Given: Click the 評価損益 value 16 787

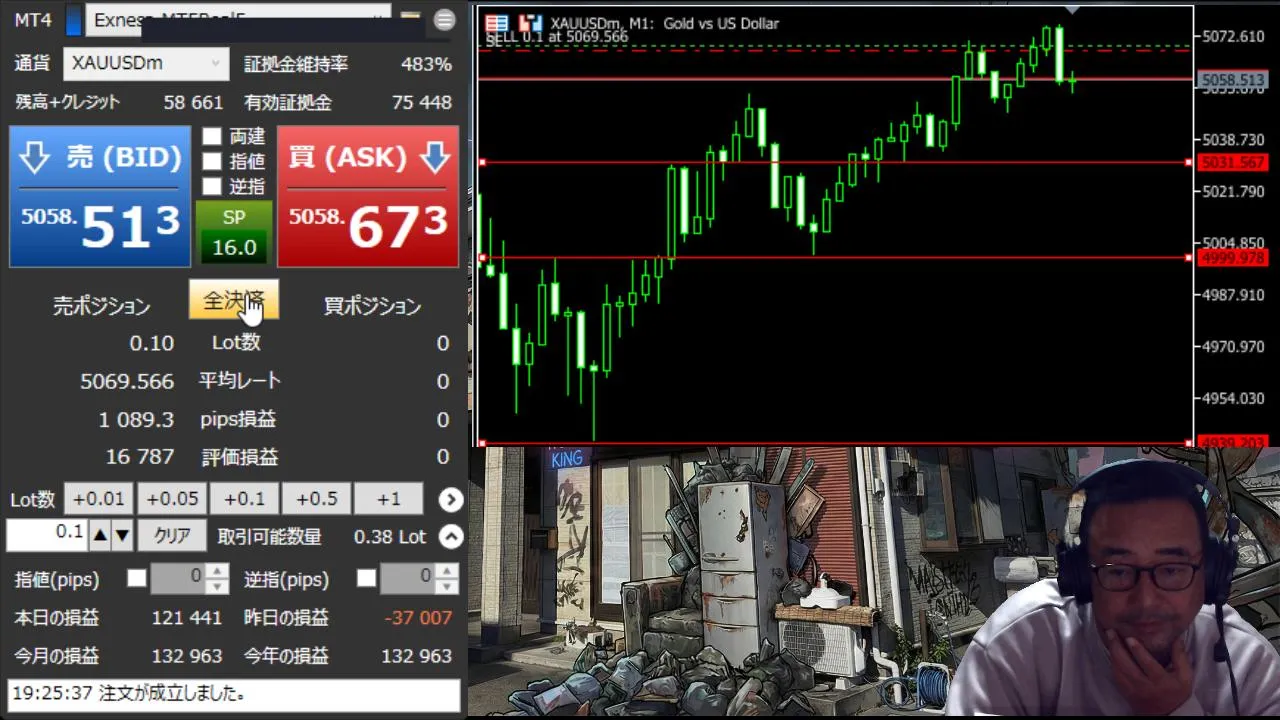Looking at the screenshot, I should 140,457.
